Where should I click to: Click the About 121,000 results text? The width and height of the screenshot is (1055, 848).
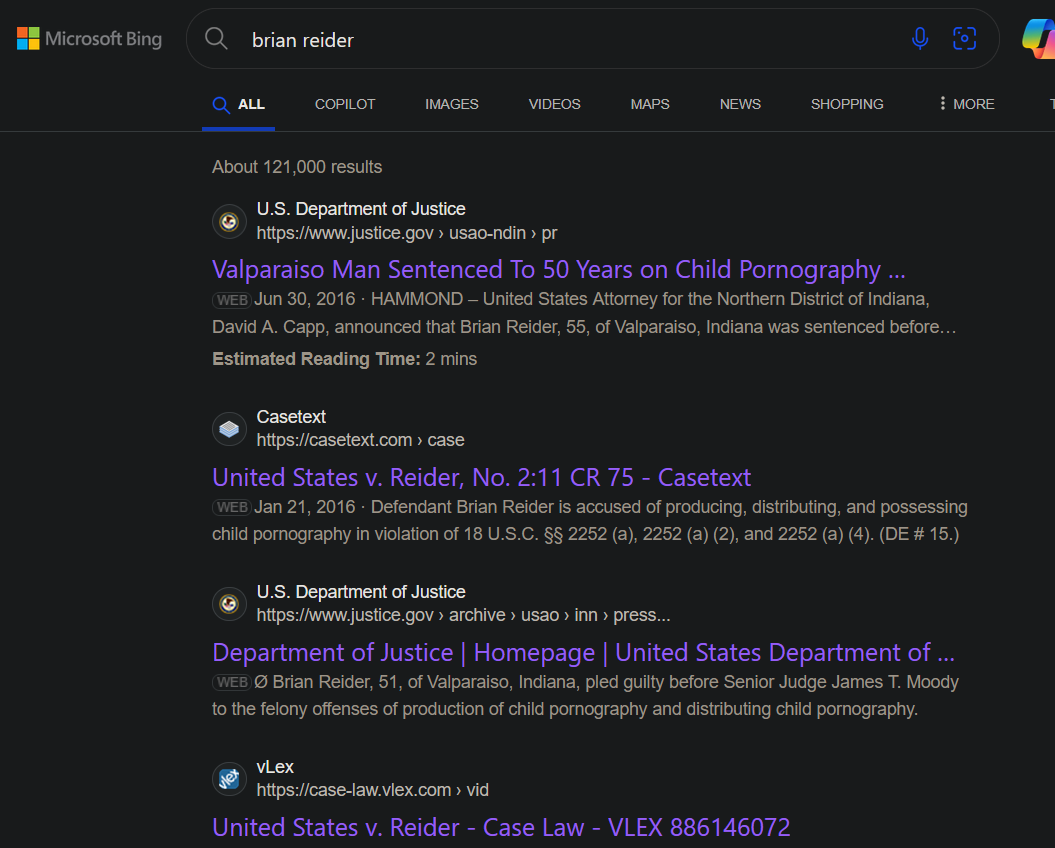(x=297, y=167)
